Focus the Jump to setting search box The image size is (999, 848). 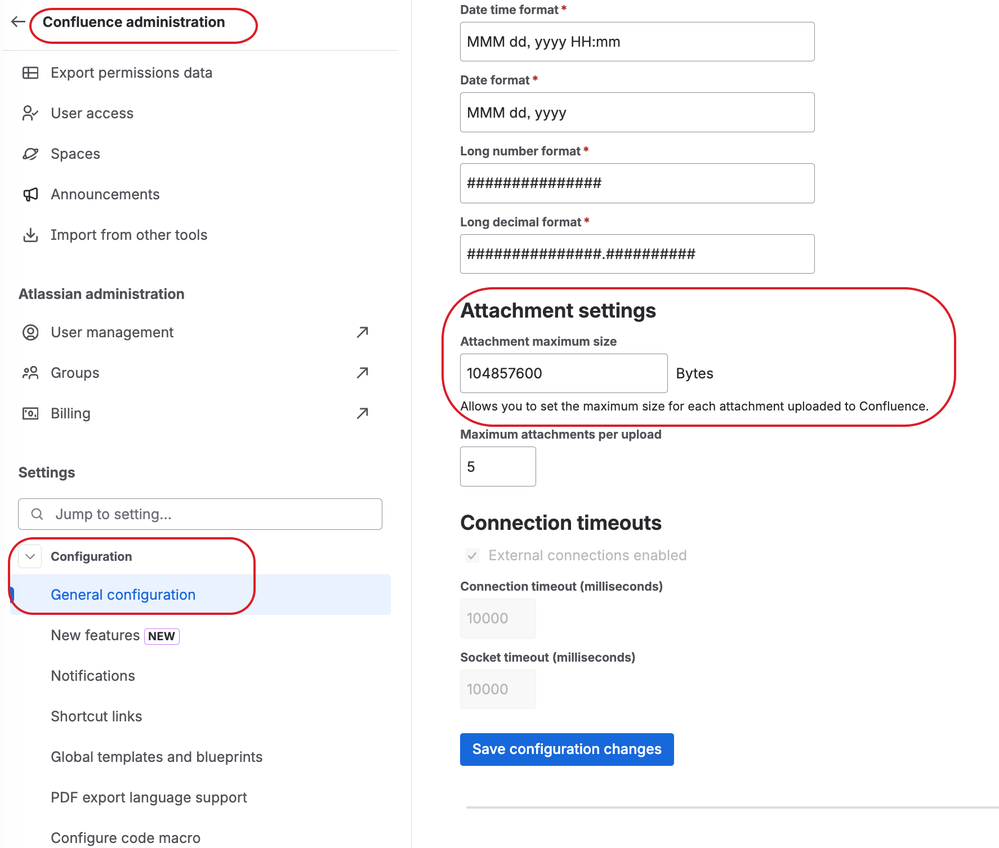200,514
